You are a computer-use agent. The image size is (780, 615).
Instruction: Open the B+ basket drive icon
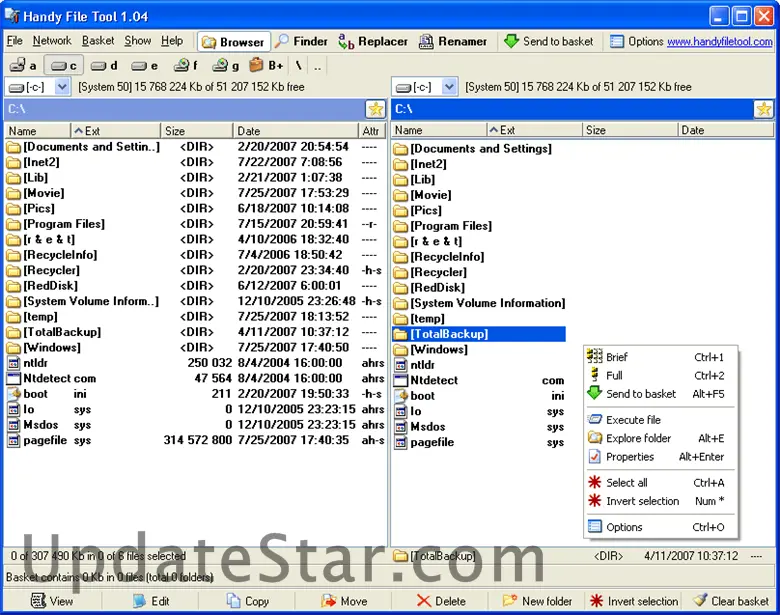(266, 65)
